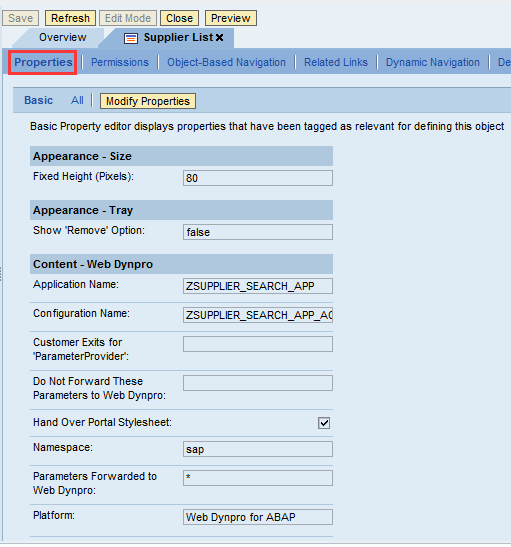Viewport: 511px width, 547px height.
Task: Select the Supplier List tab
Action: pos(178,37)
